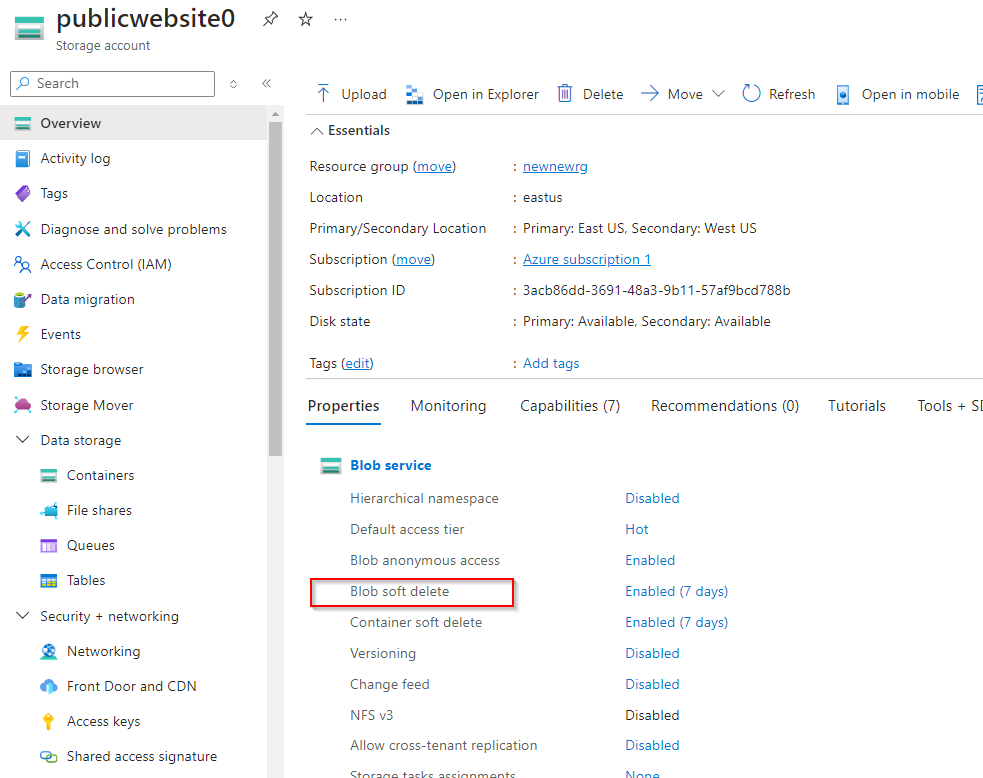Collapse the Security + networking section
983x778 pixels.
[x=23, y=616]
